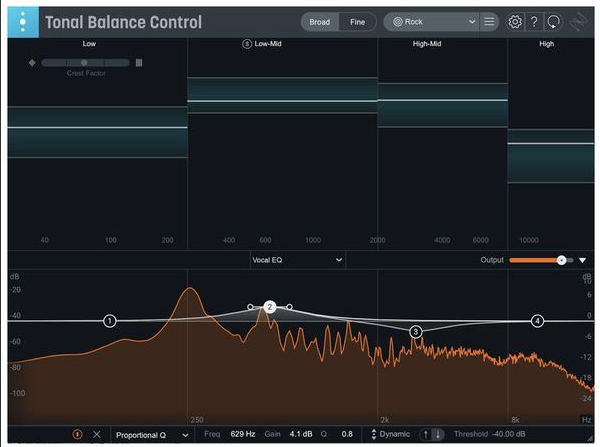Expand the Output triangle menu
This screenshot has width=600, height=447.
pos(582,260)
